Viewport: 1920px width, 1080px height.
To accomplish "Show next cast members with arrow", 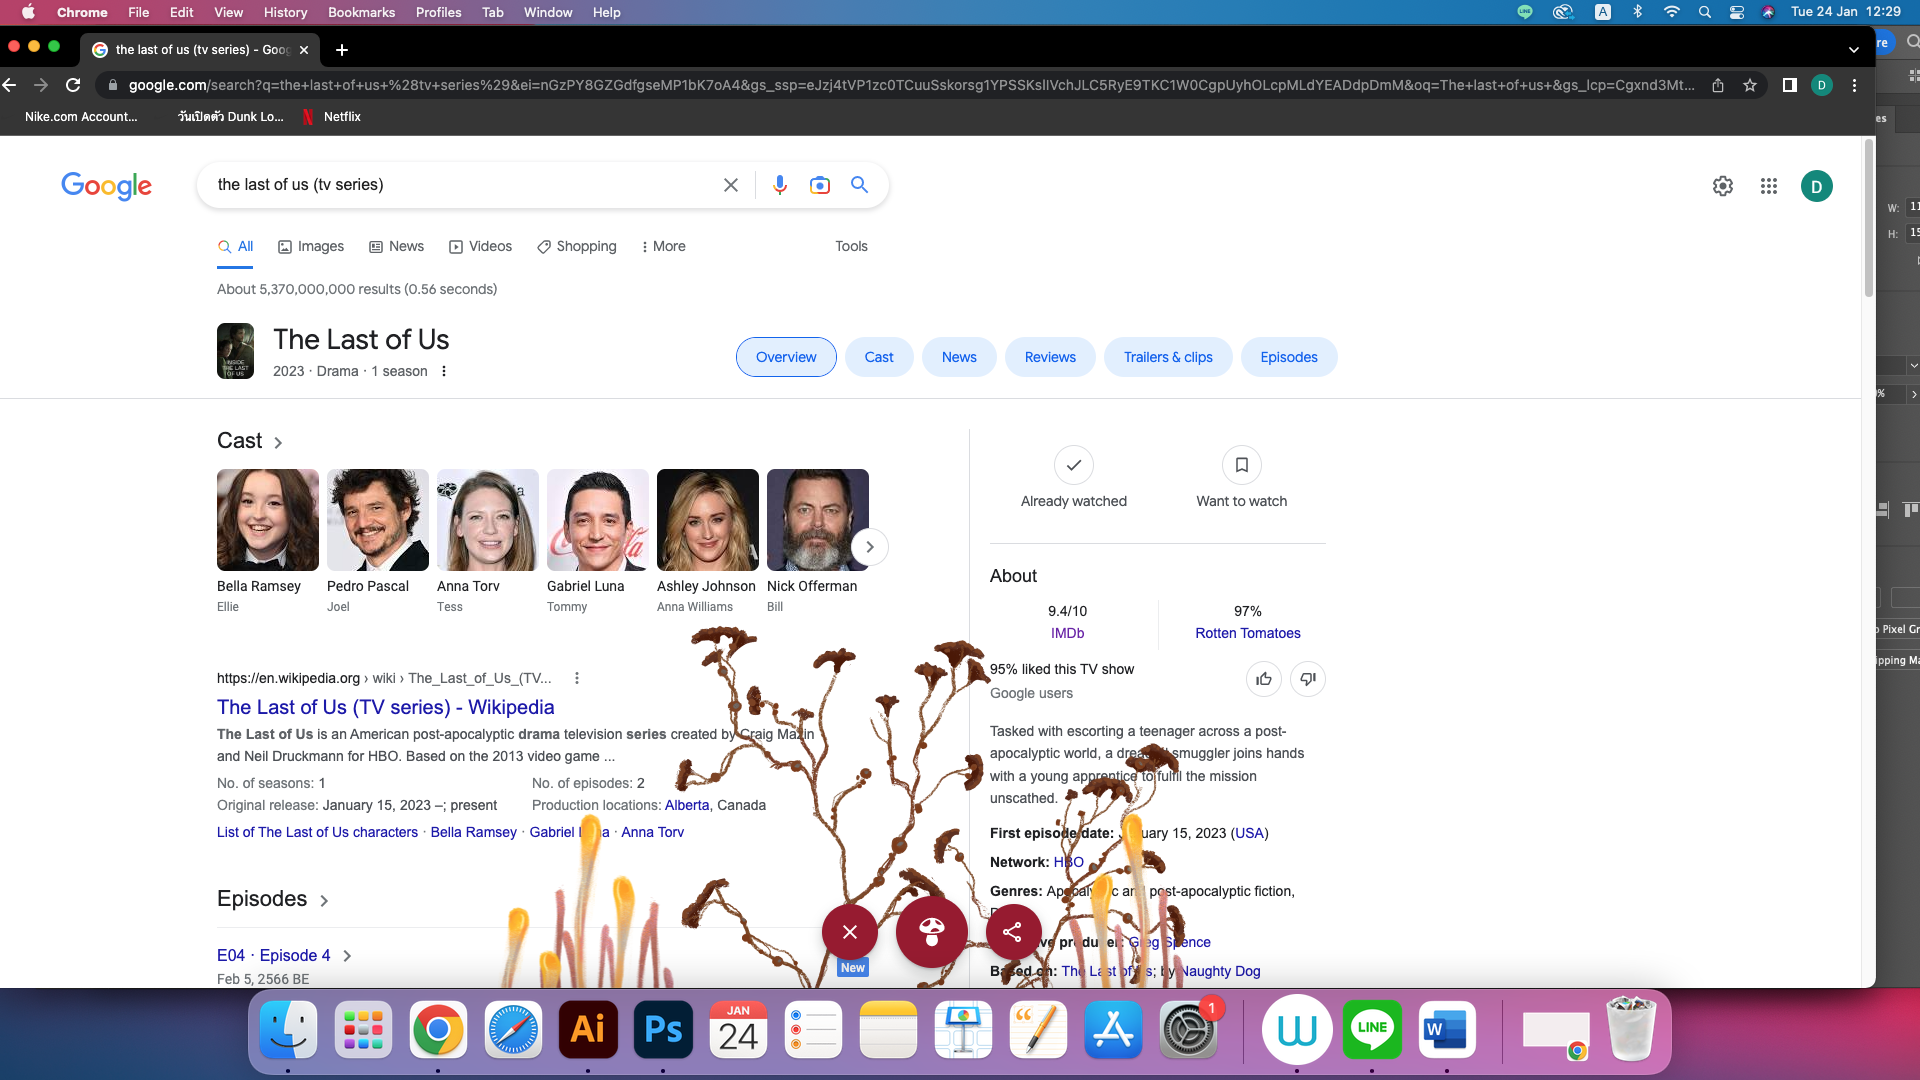I will (870, 547).
